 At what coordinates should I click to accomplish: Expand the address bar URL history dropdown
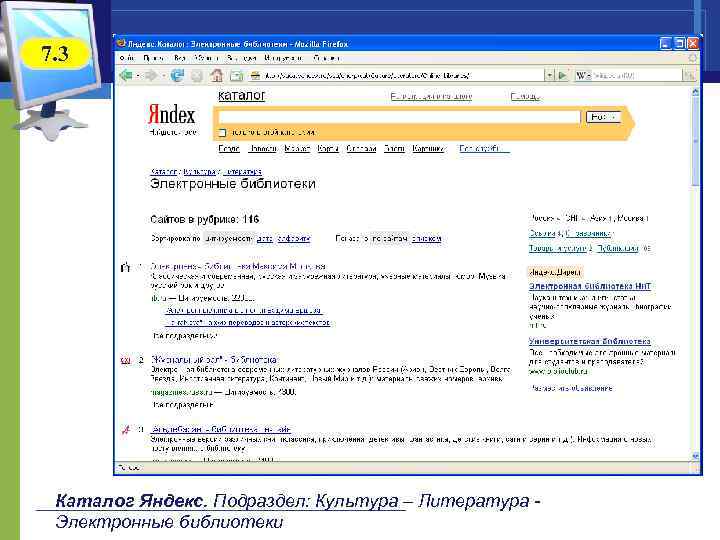click(x=549, y=75)
